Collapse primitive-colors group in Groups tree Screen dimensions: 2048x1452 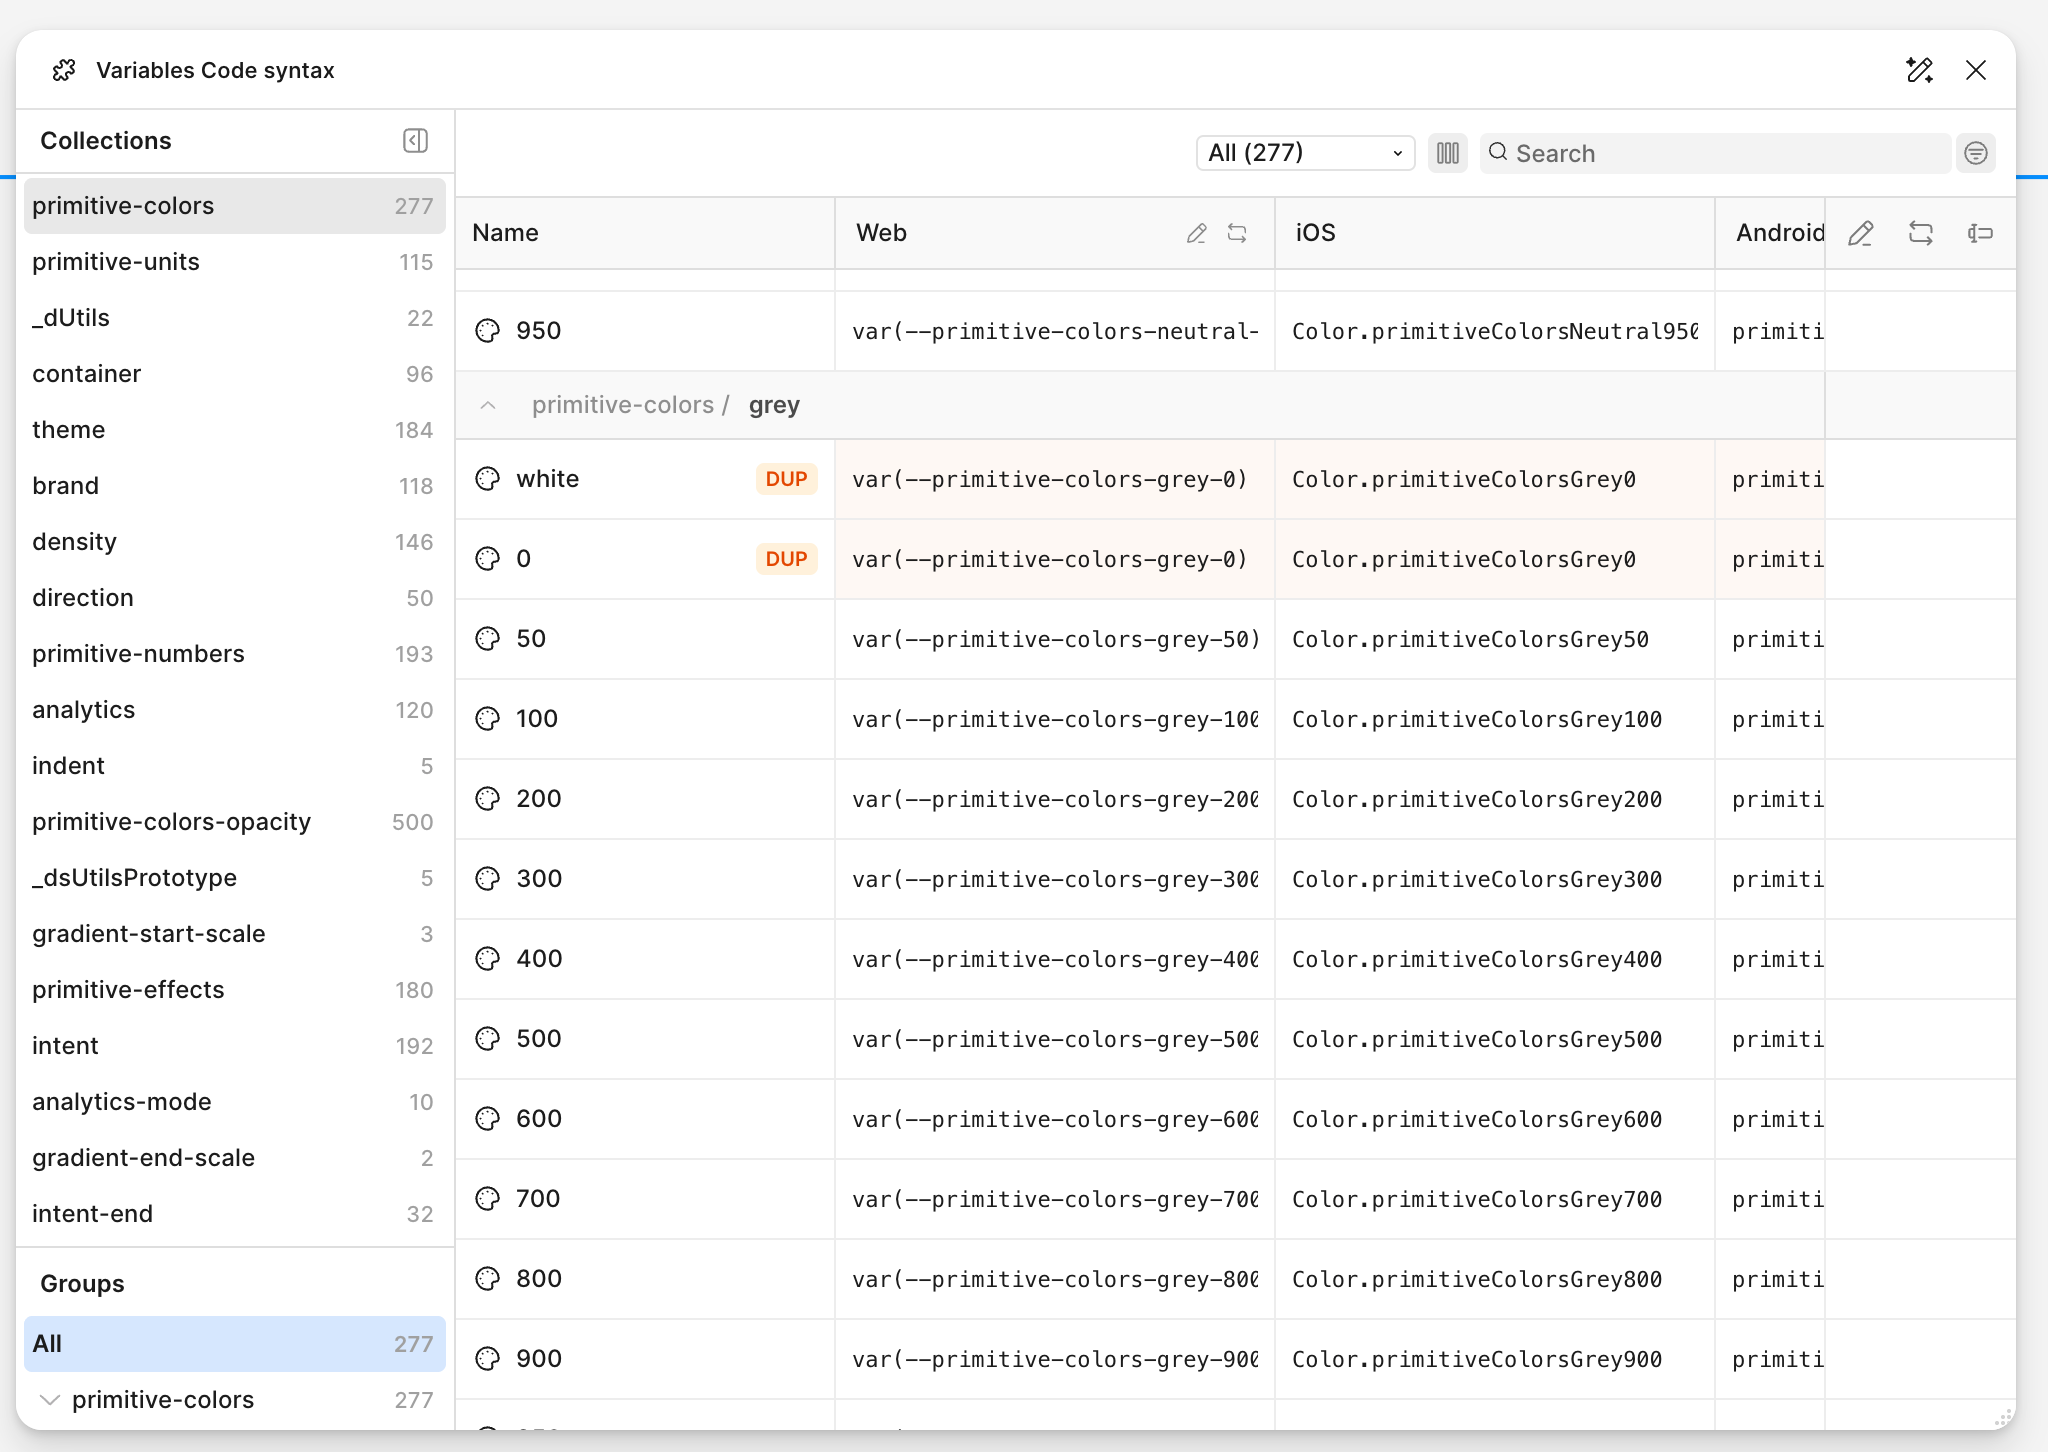(x=49, y=1400)
